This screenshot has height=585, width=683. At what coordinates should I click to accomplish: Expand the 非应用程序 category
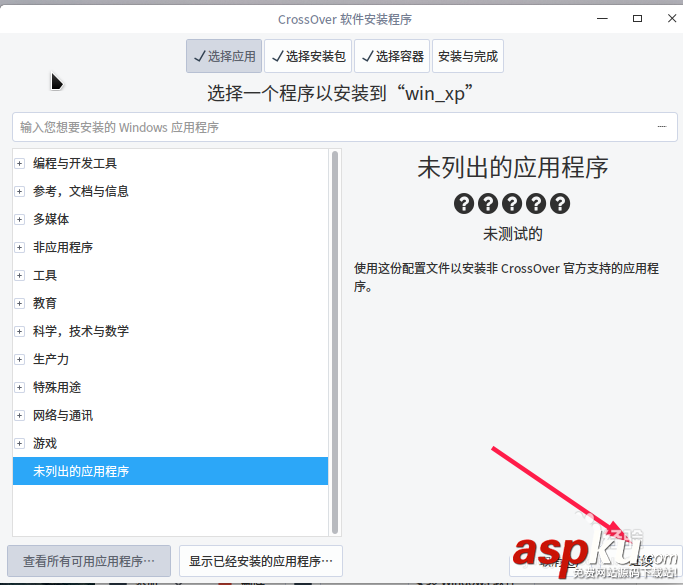tap(19, 247)
